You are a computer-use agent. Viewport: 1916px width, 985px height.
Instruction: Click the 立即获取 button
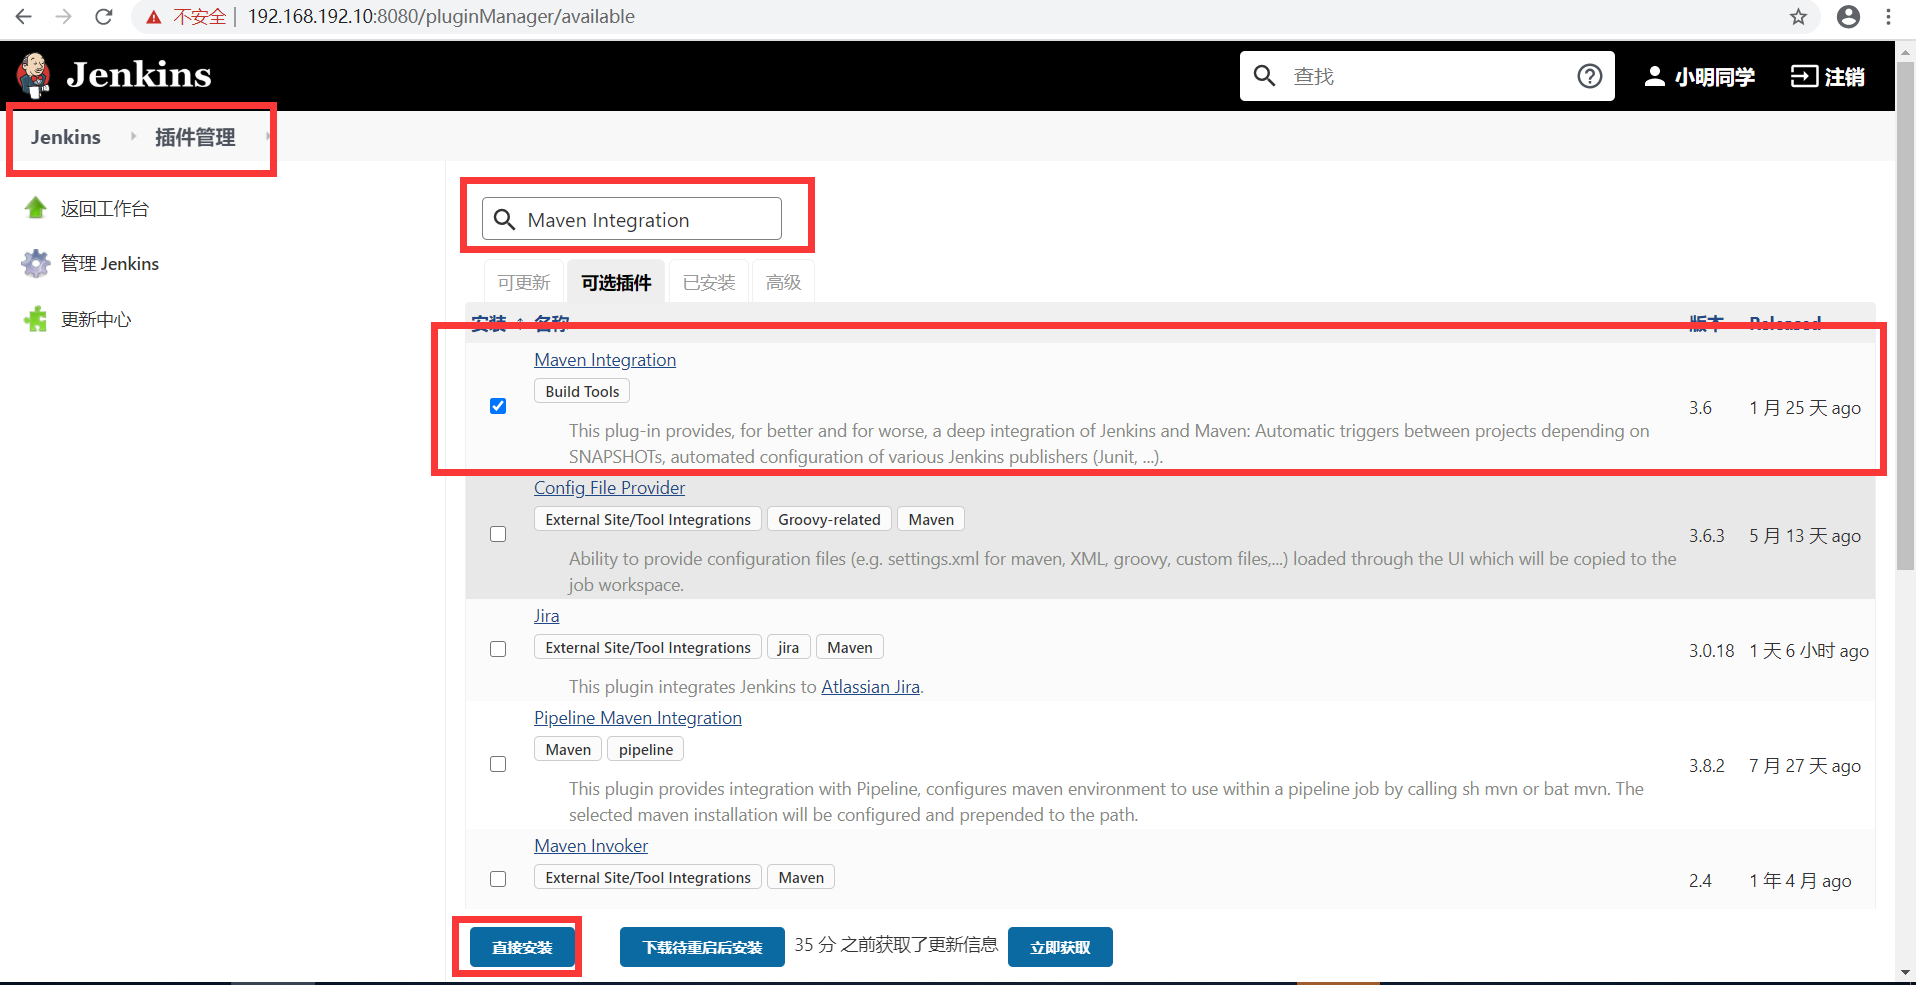(1060, 947)
